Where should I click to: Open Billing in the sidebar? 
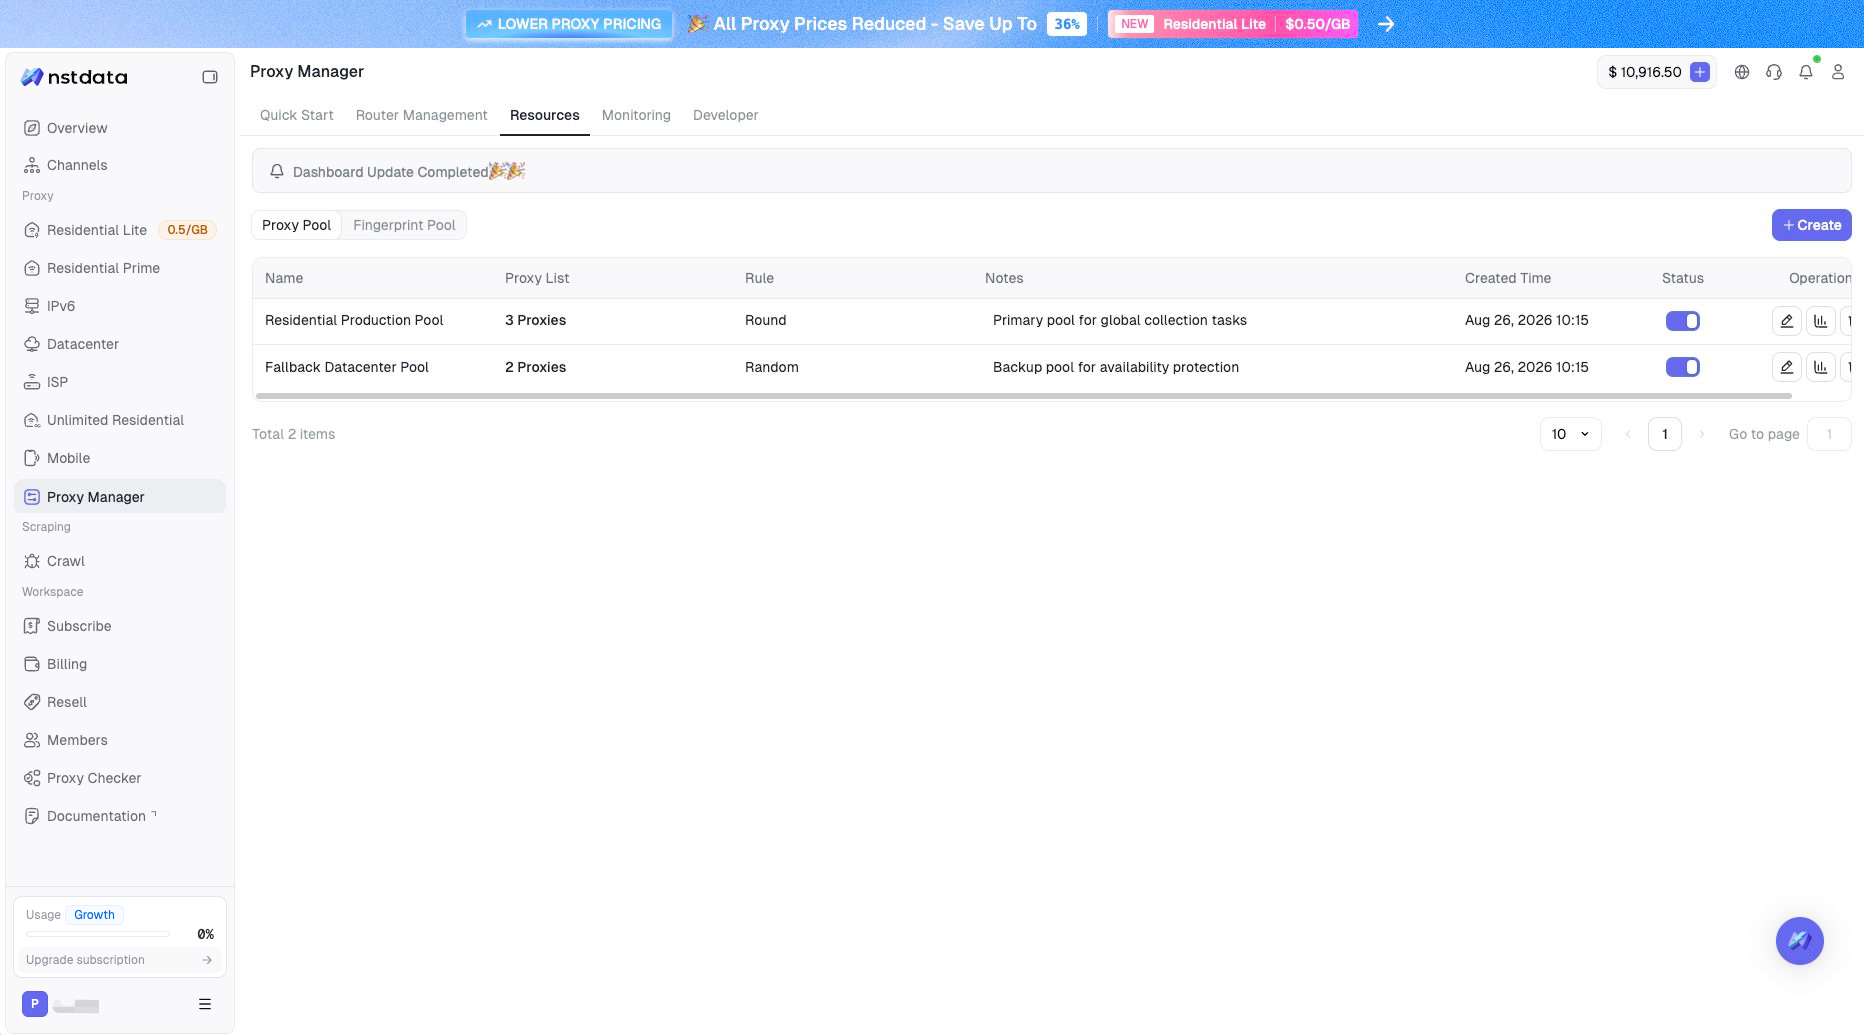coord(120,664)
